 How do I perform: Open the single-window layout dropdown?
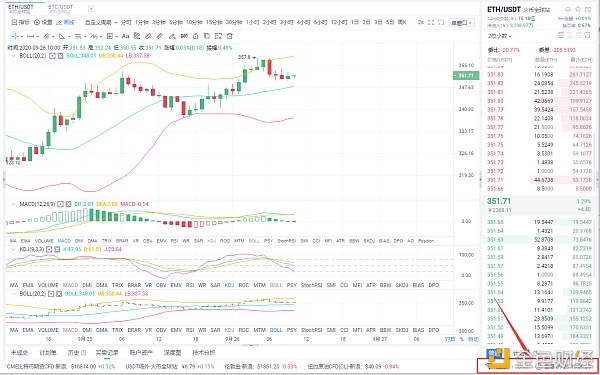[461, 23]
